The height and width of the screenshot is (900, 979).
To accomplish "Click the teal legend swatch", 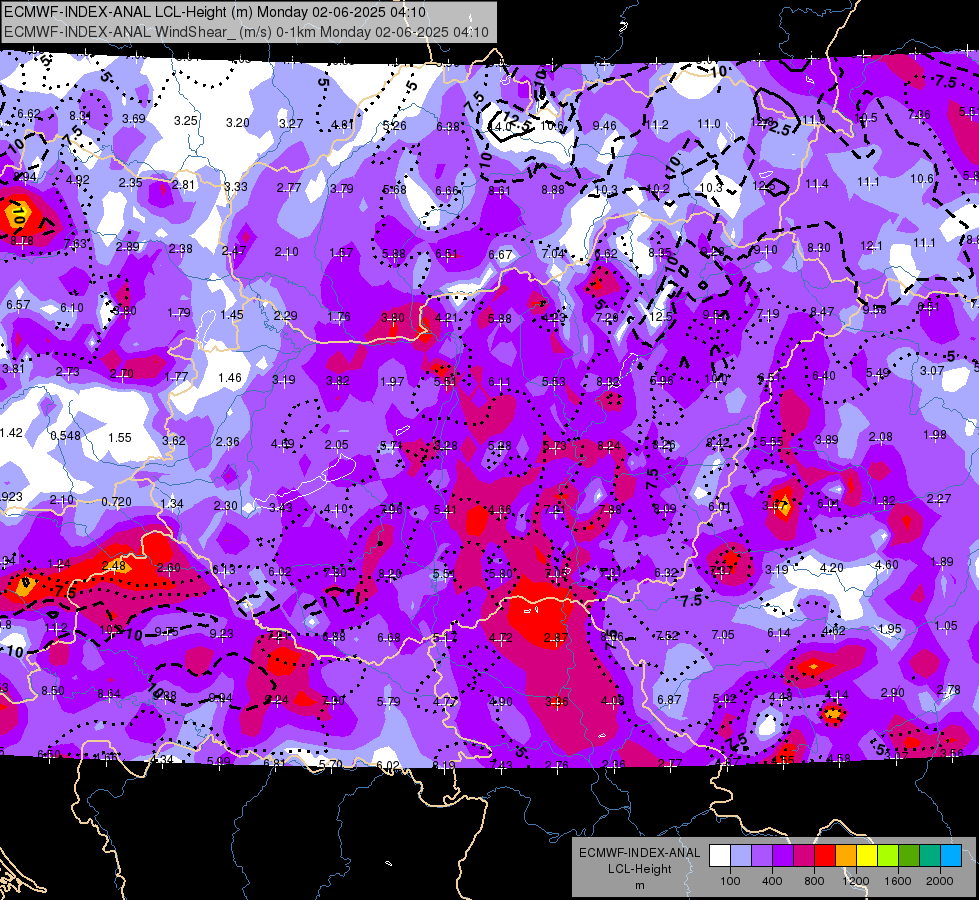I will click(929, 856).
